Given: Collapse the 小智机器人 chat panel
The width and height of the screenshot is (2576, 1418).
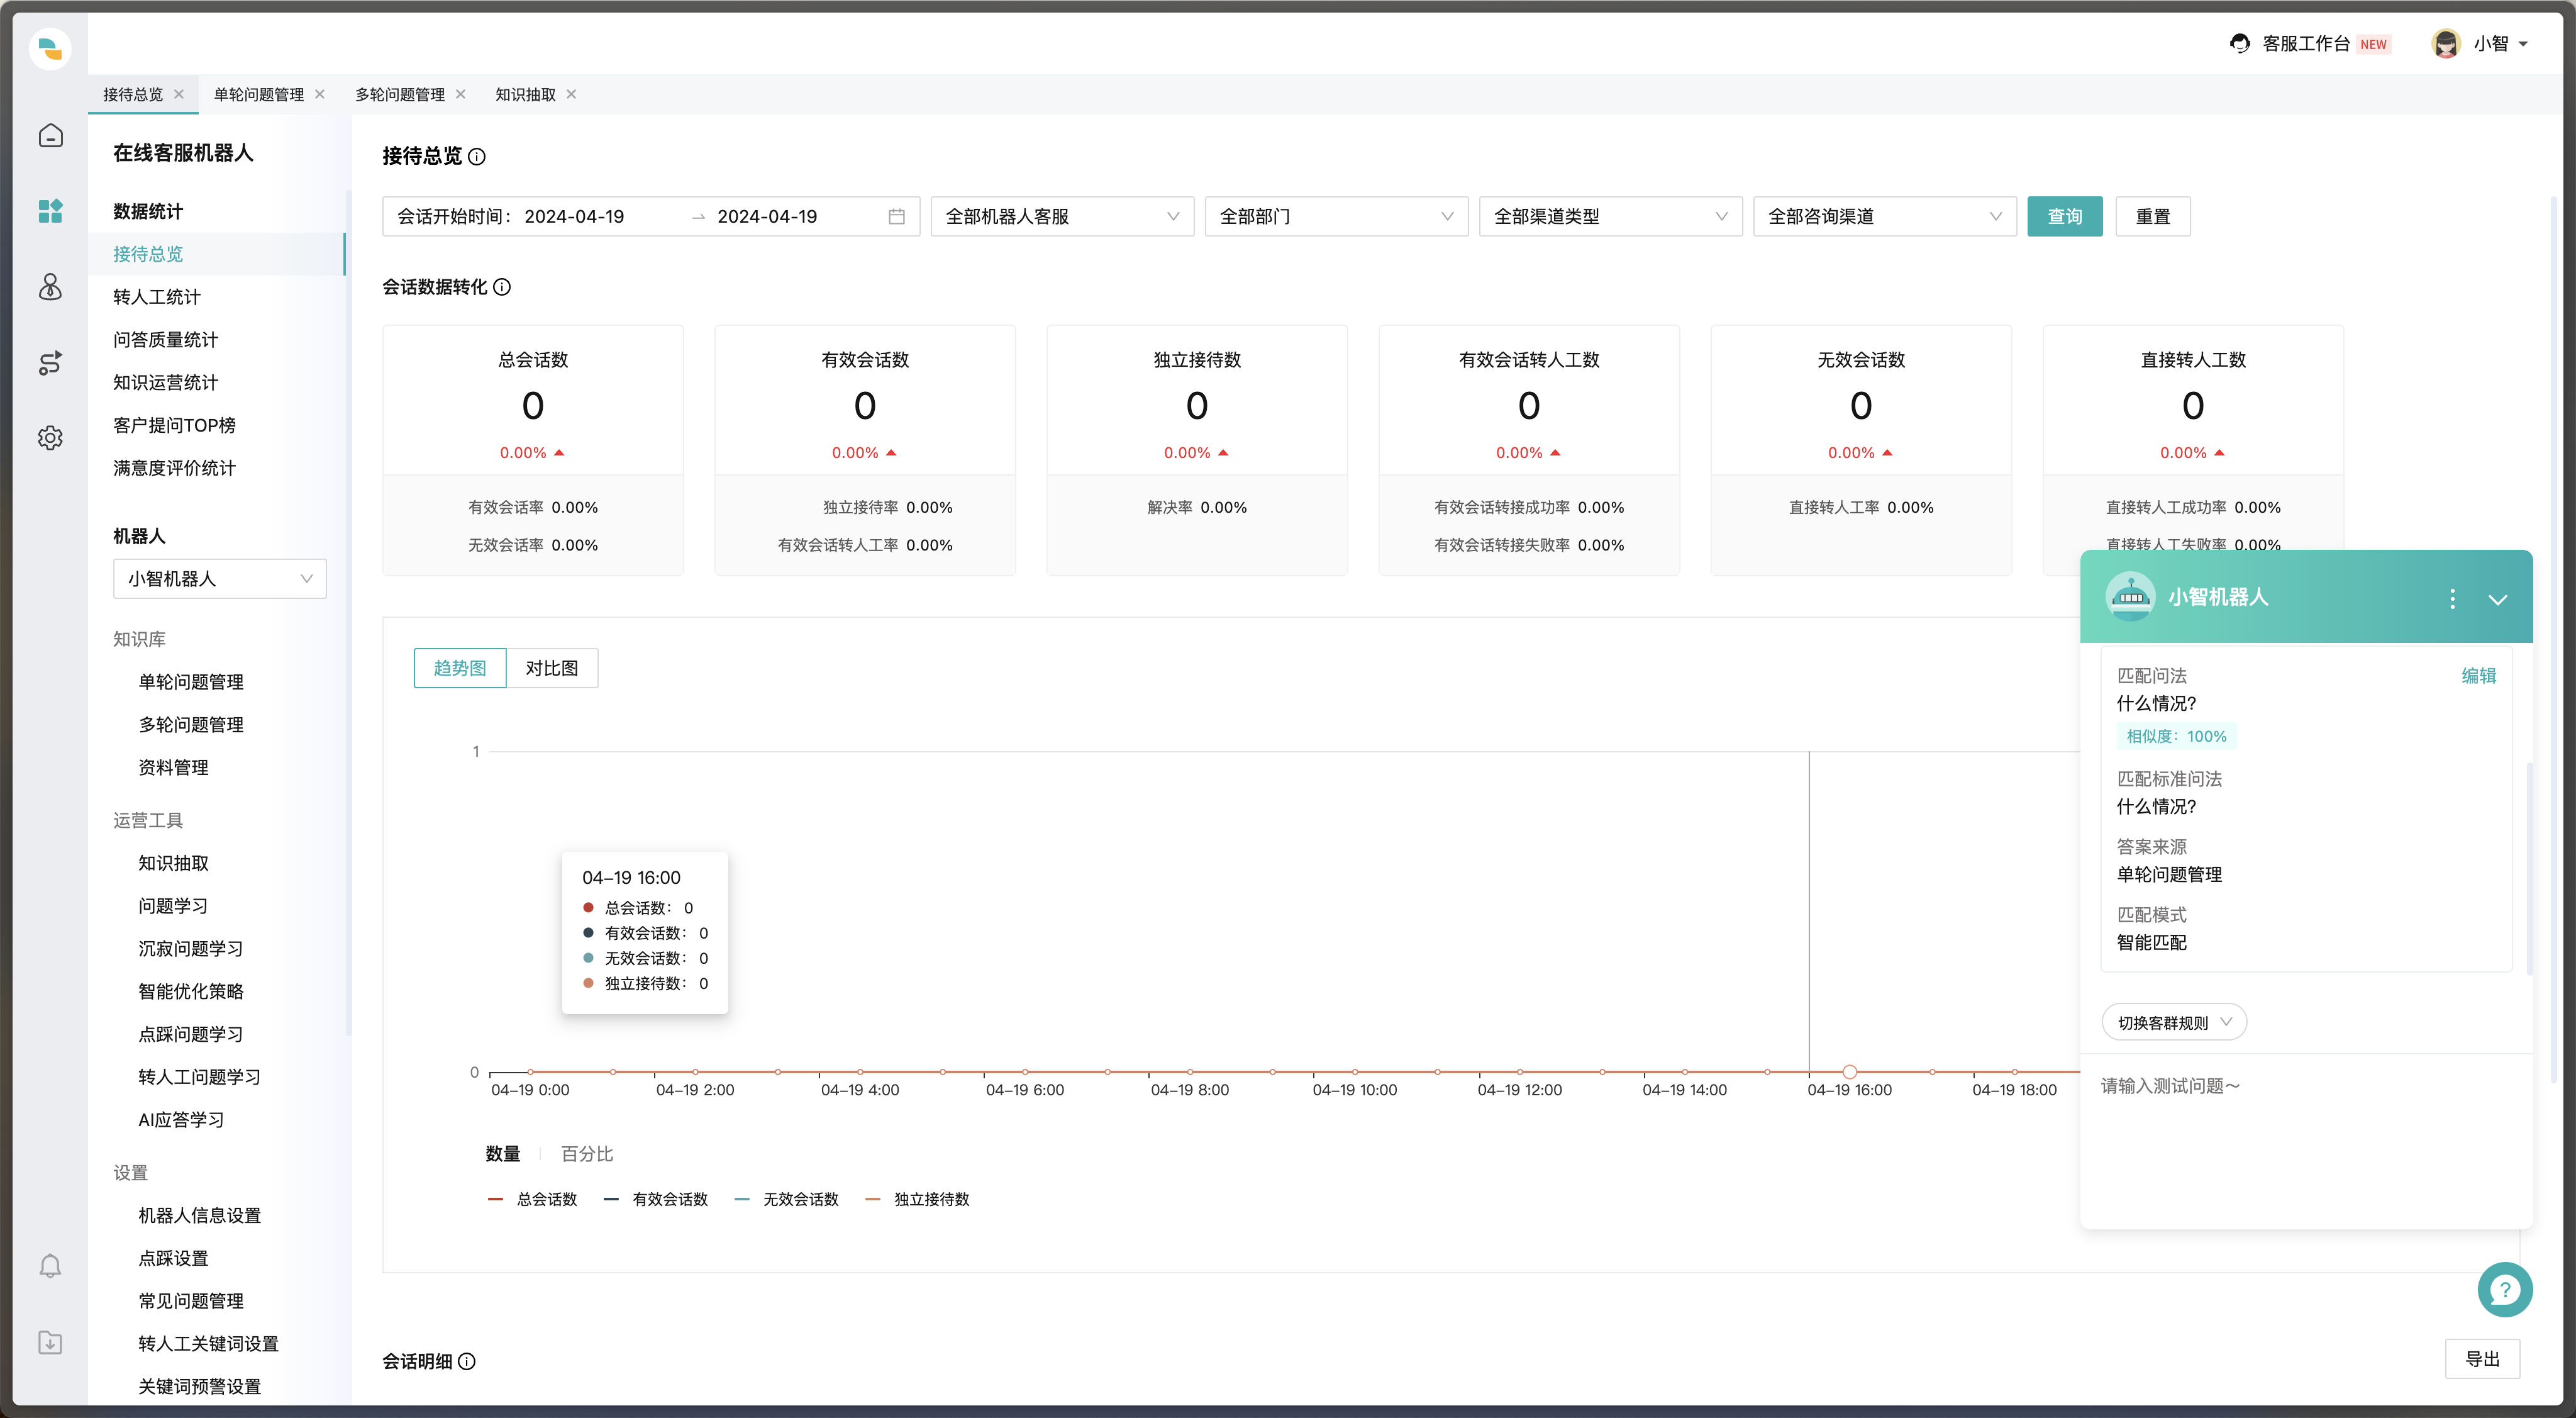Looking at the screenshot, I should pyautogui.click(x=2498, y=599).
